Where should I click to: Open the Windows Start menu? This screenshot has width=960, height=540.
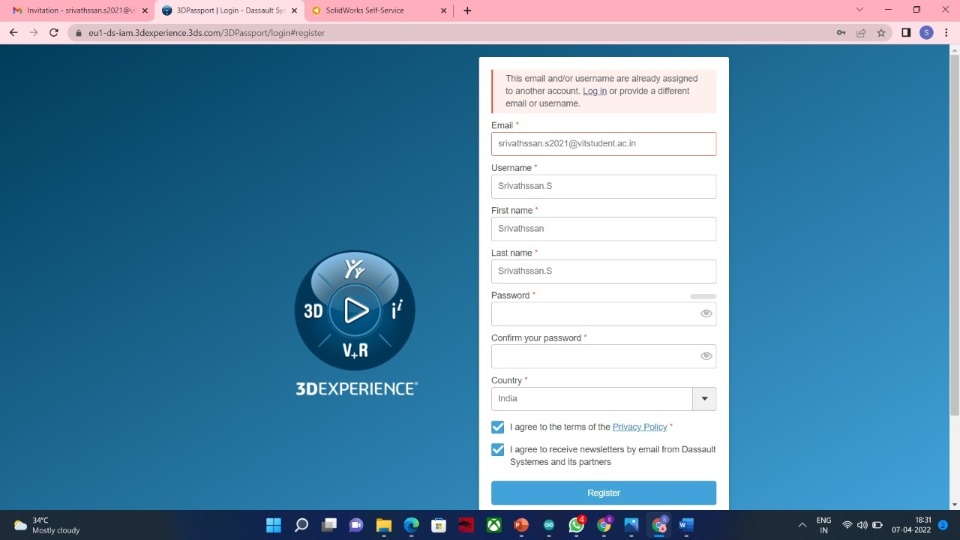point(274,525)
